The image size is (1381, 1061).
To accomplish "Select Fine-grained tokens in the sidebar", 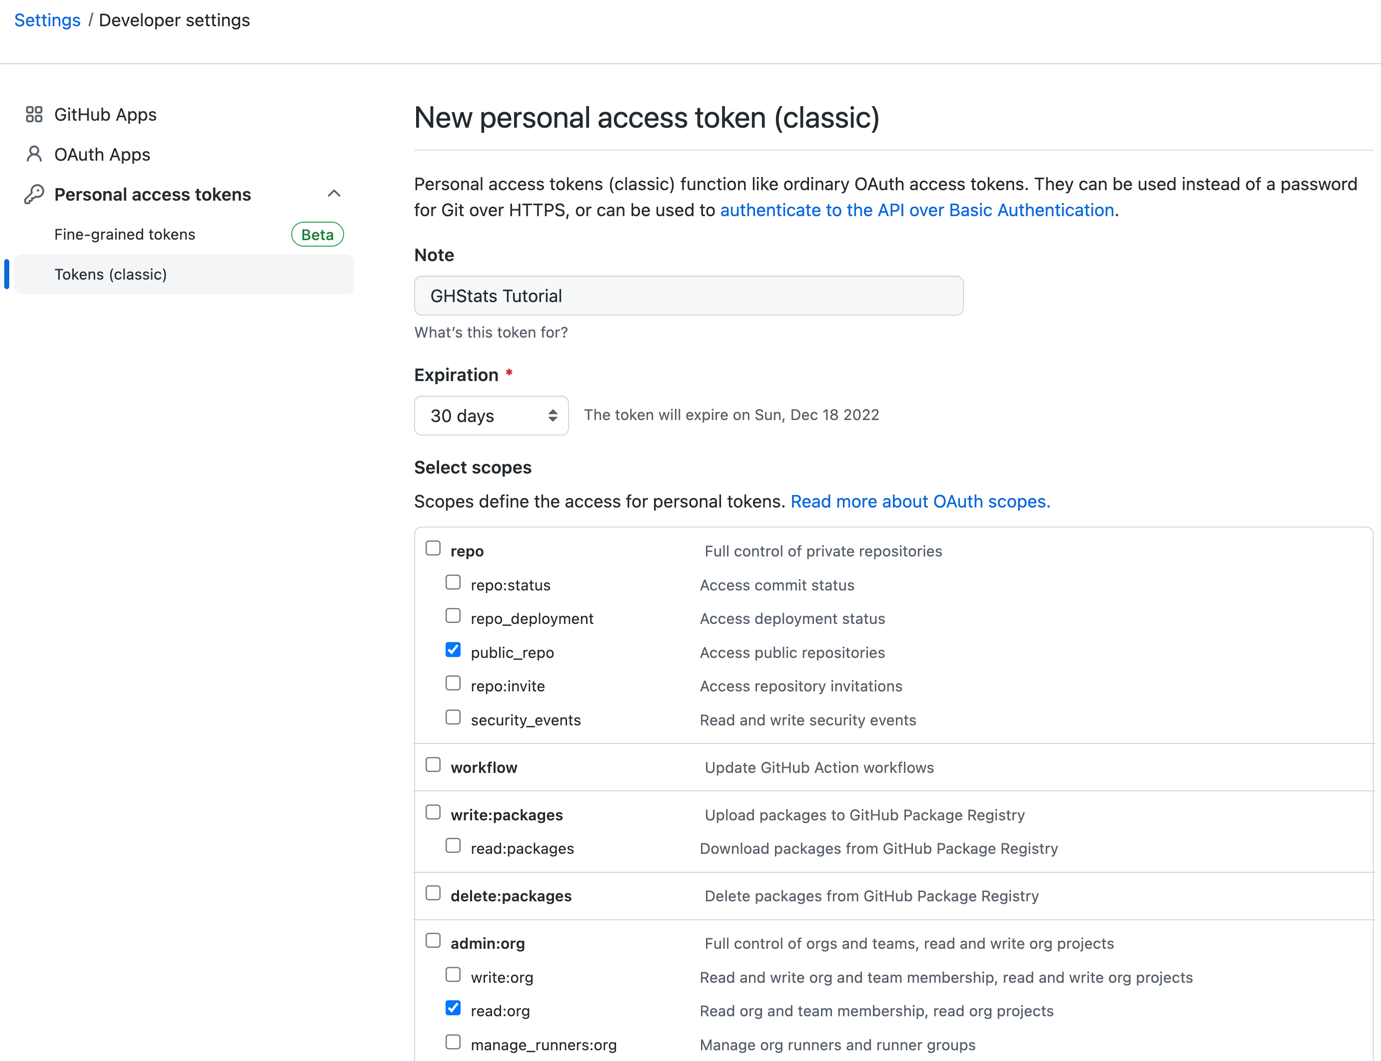I will click(x=124, y=234).
